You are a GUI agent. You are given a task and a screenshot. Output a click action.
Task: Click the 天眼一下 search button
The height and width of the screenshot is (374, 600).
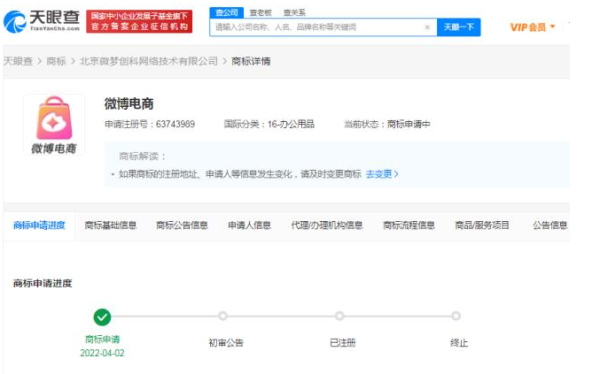pyautogui.click(x=458, y=27)
